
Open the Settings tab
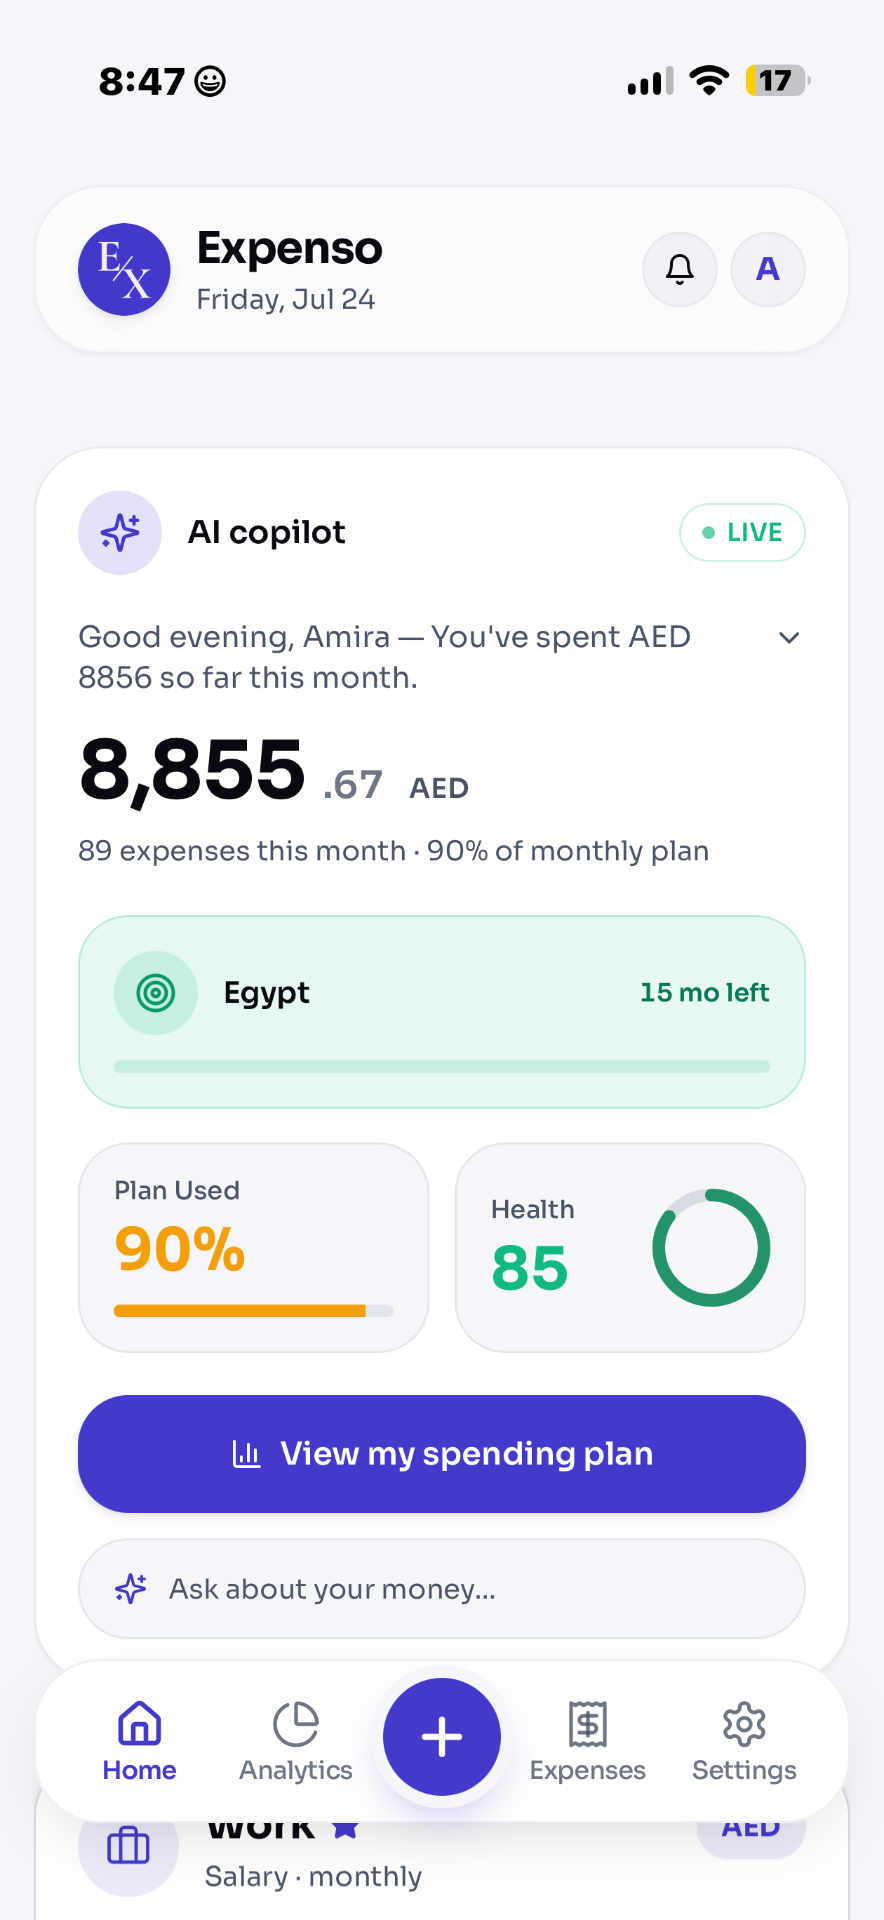tap(744, 1741)
